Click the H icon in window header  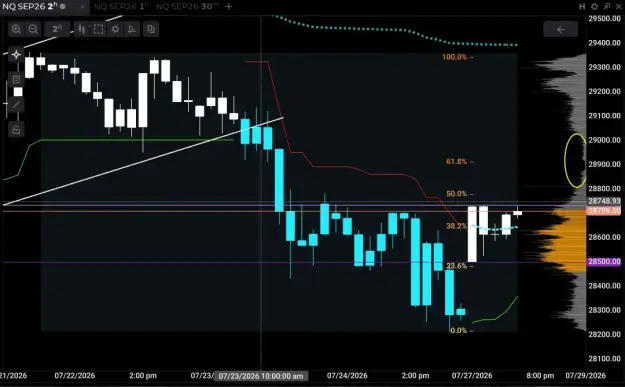tap(582, 6)
